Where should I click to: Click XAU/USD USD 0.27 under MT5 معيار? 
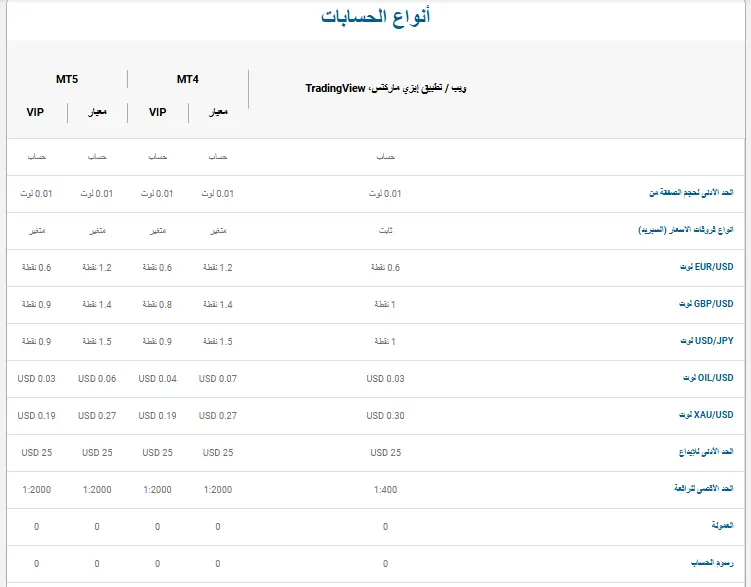tap(97, 416)
